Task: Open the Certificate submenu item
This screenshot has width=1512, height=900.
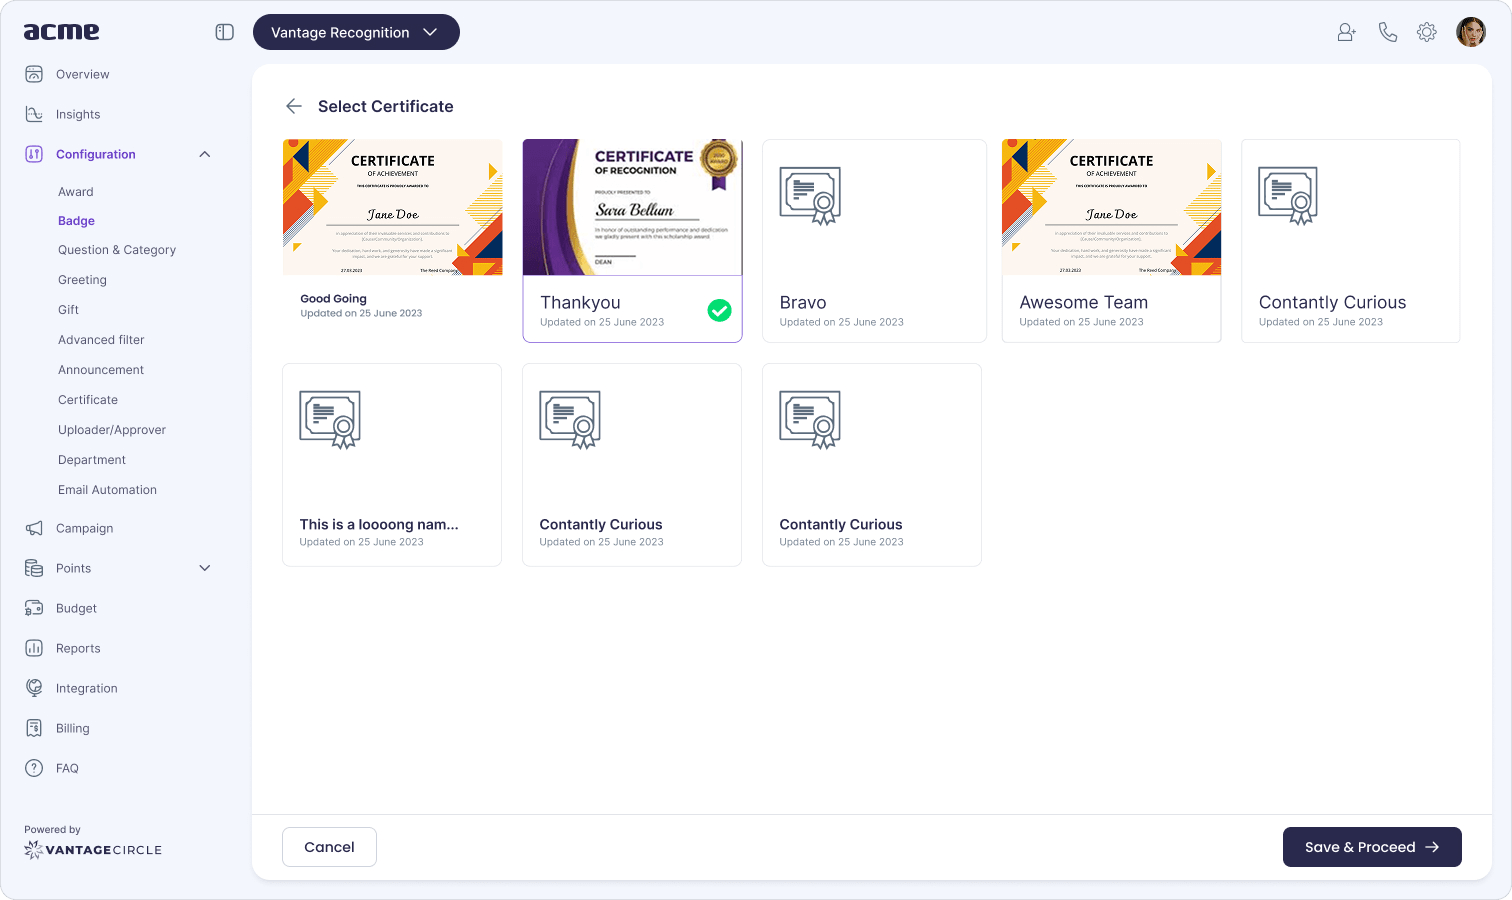Action: pos(88,400)
